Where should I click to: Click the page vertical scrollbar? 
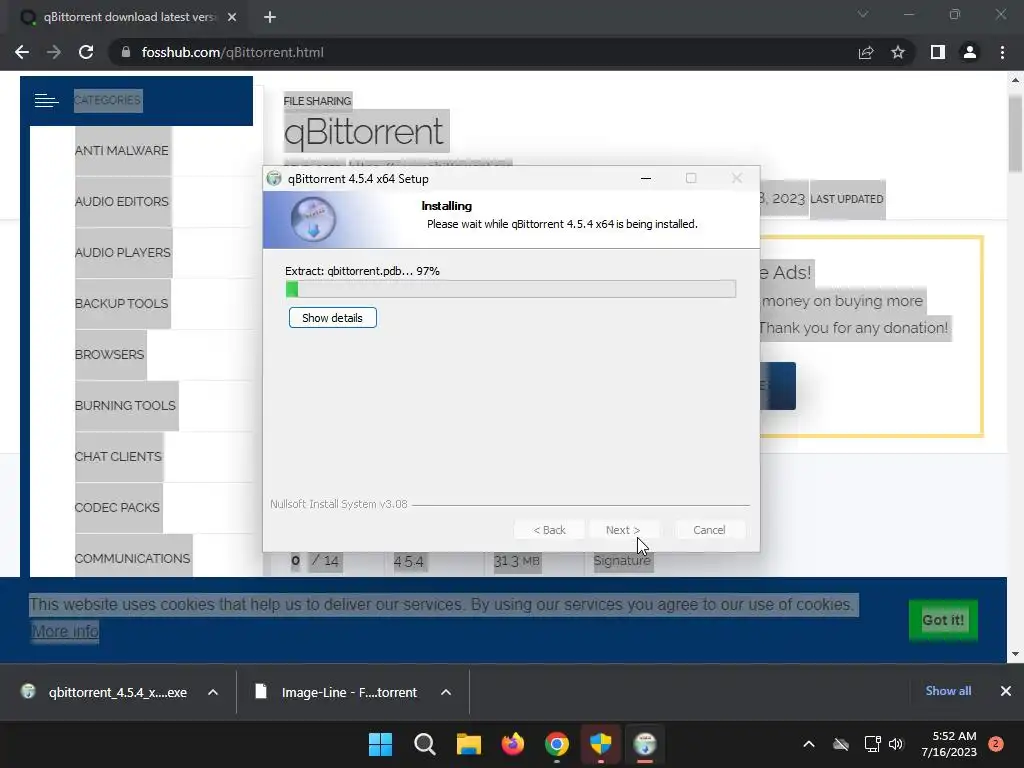[x=1015, y=134]
